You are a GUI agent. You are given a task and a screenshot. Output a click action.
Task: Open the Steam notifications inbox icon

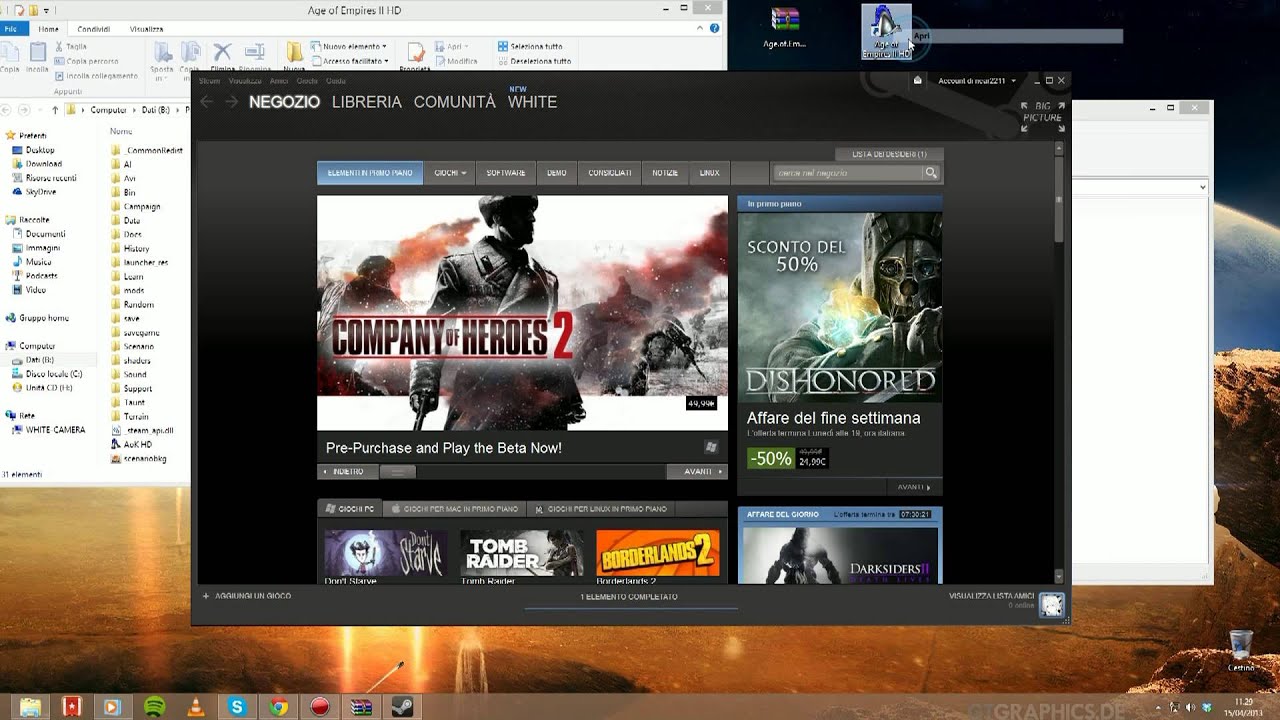tap(917, 80)
